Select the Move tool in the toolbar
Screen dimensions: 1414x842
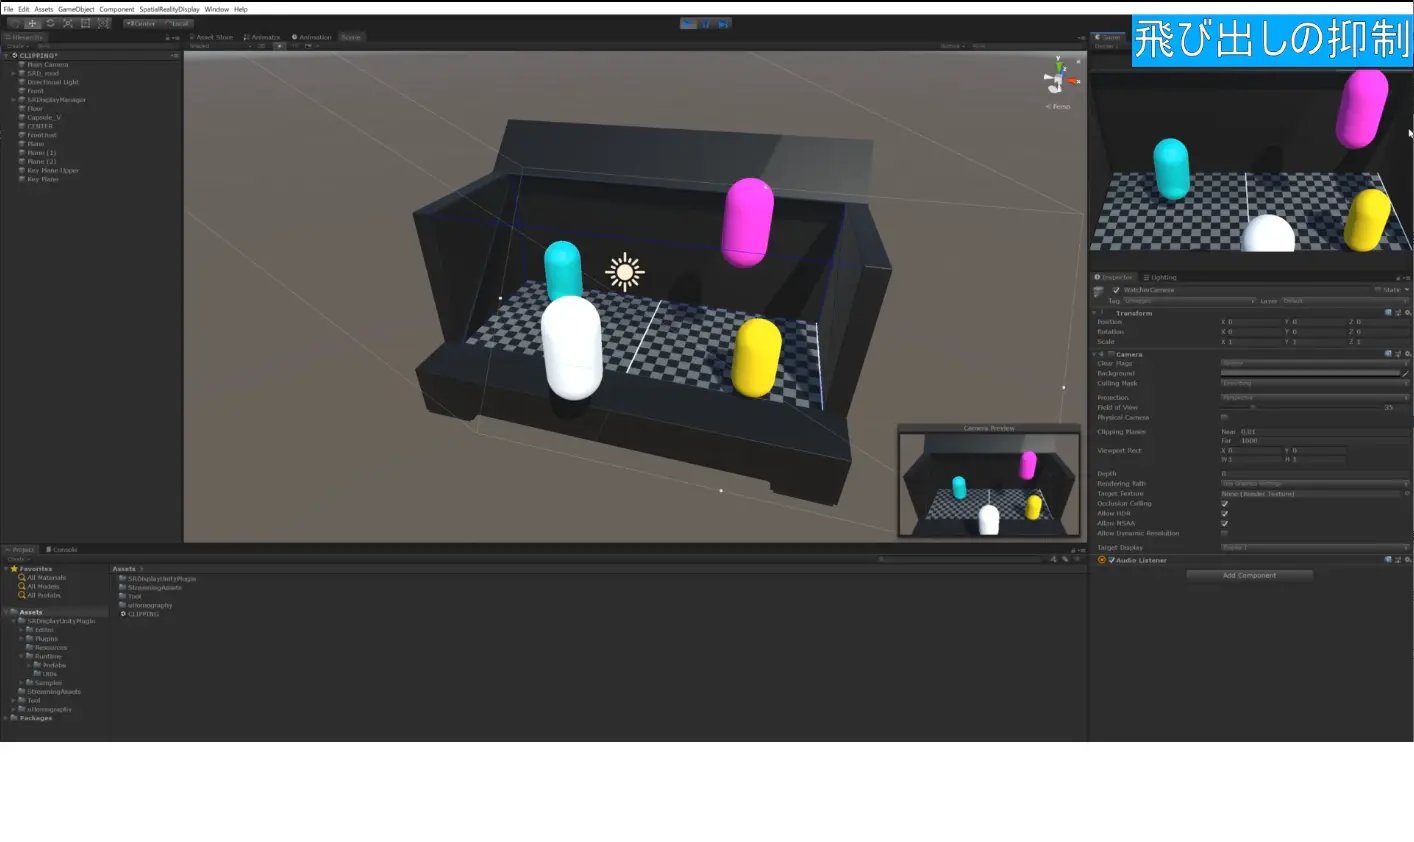click(32, 22)
